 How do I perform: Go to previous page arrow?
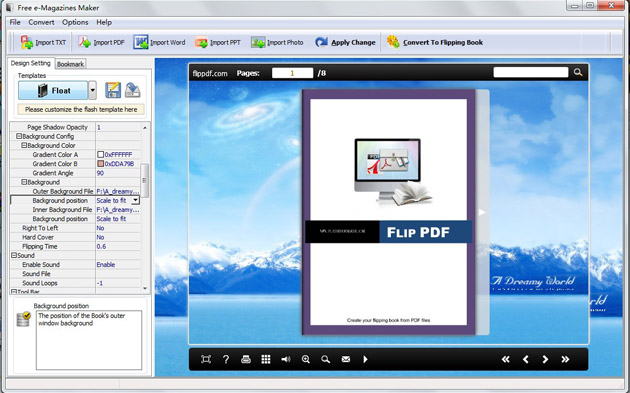point(526,359)
